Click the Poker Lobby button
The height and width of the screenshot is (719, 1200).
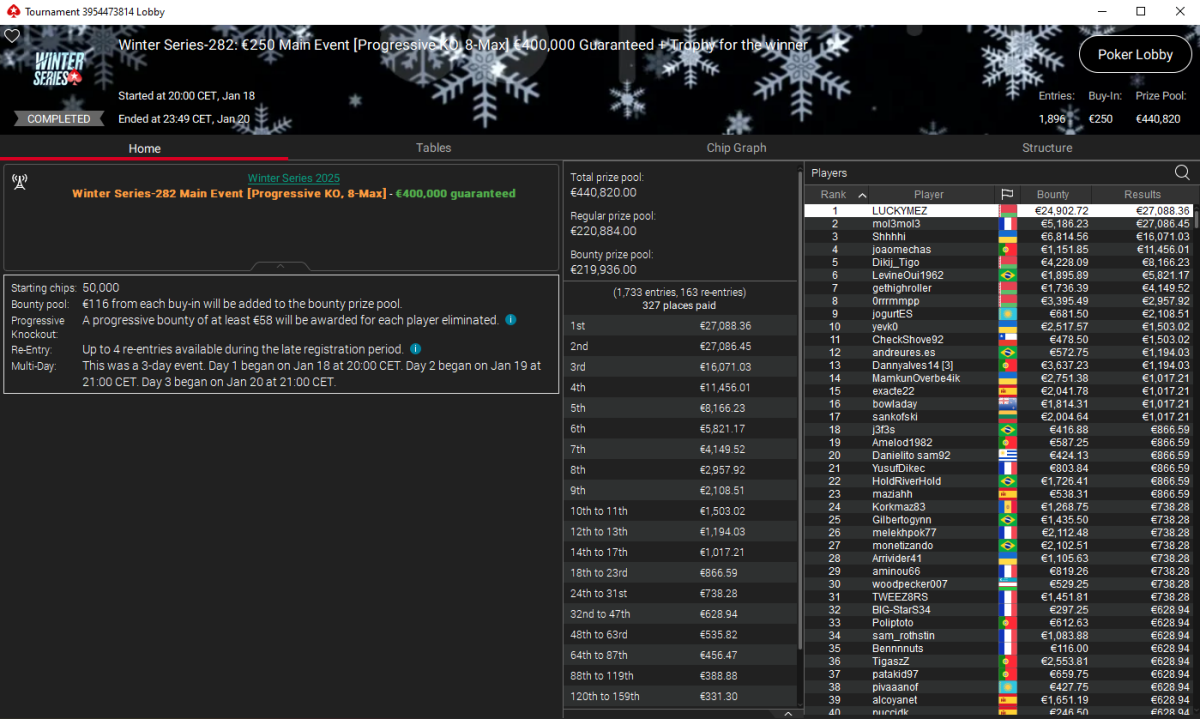pyautogui.click(x=1135, y=55)
